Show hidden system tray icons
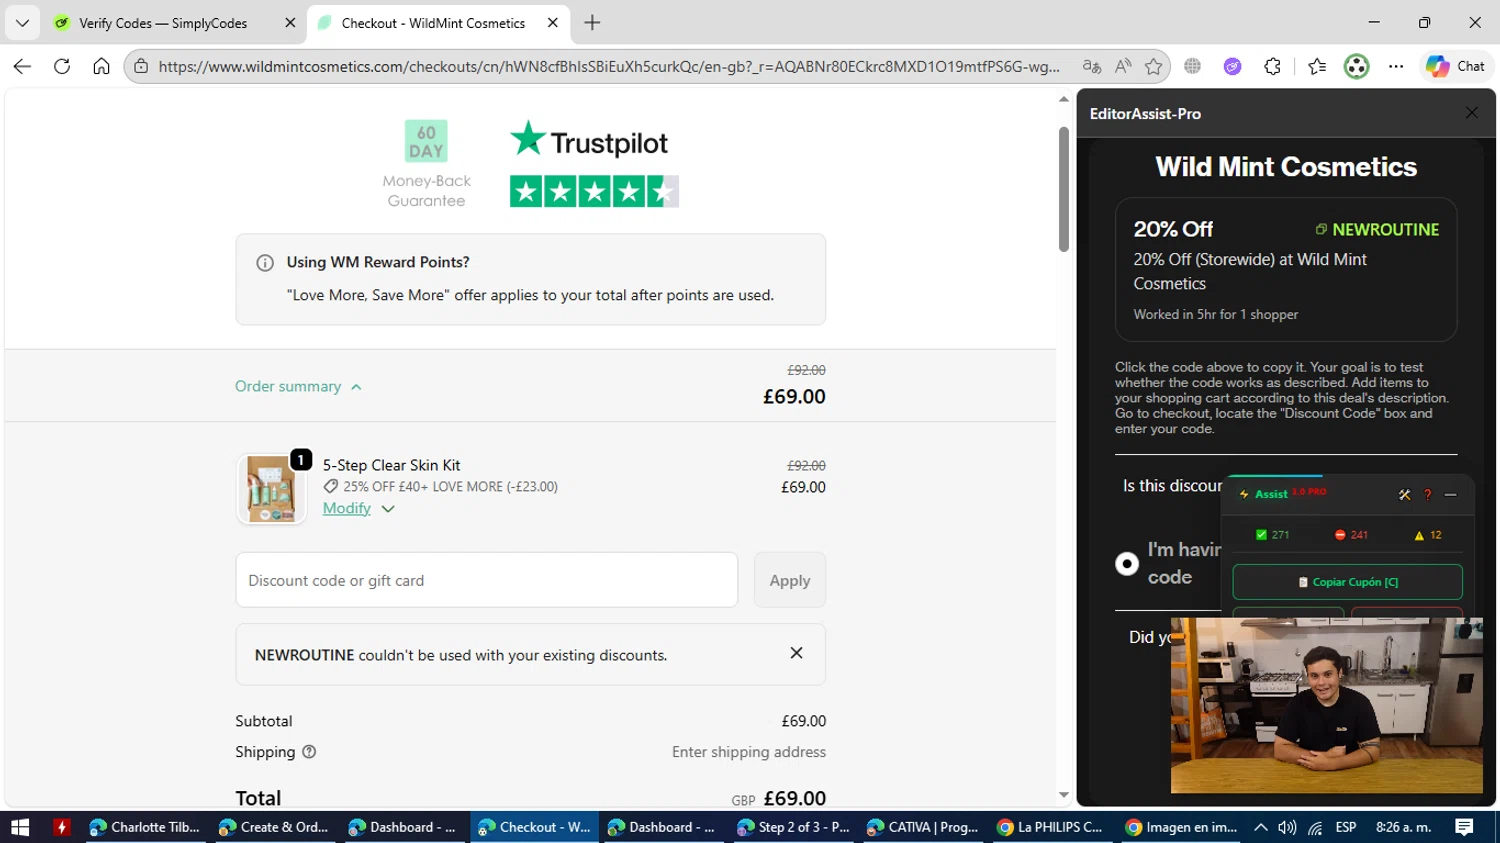 click(x=1260, y=827)
